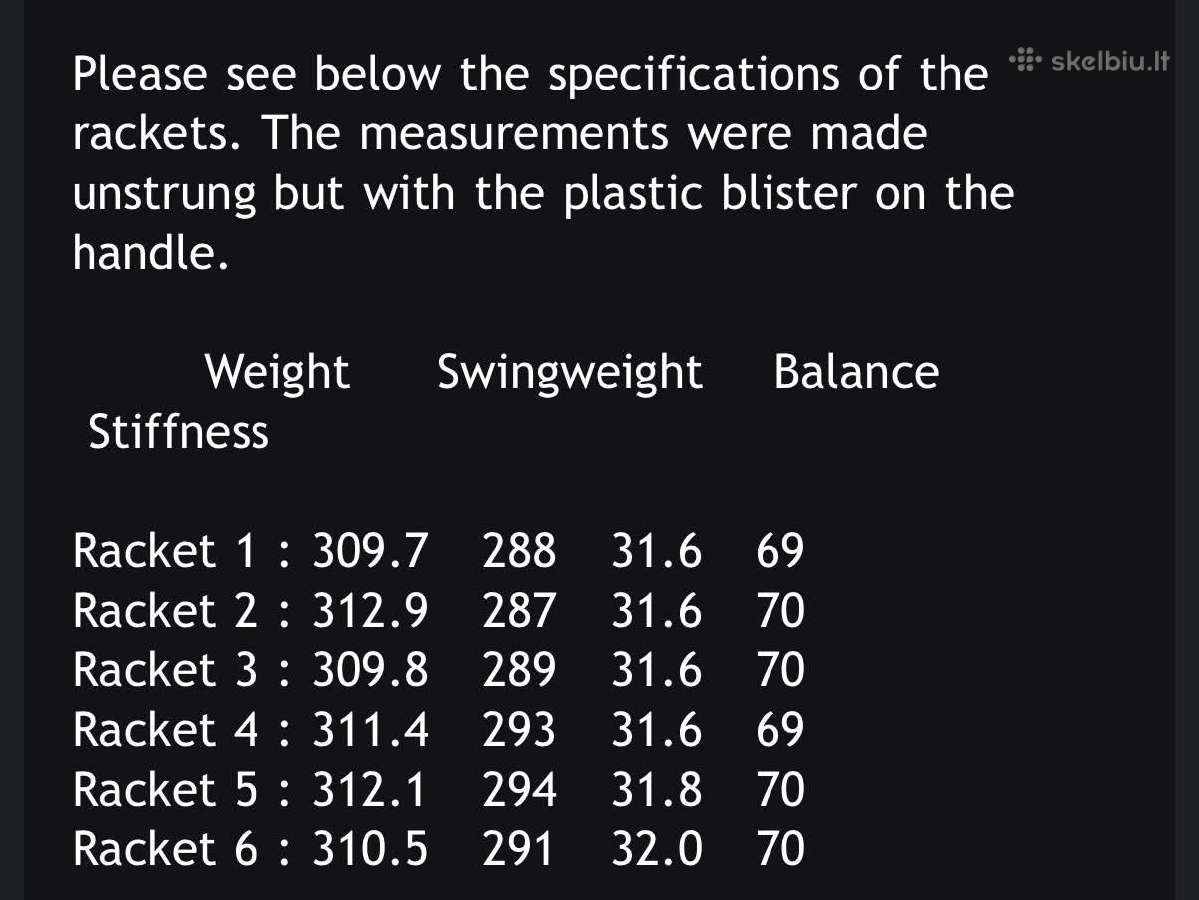
Task: Click the Racket 5 row label
Action: [164, 789]
